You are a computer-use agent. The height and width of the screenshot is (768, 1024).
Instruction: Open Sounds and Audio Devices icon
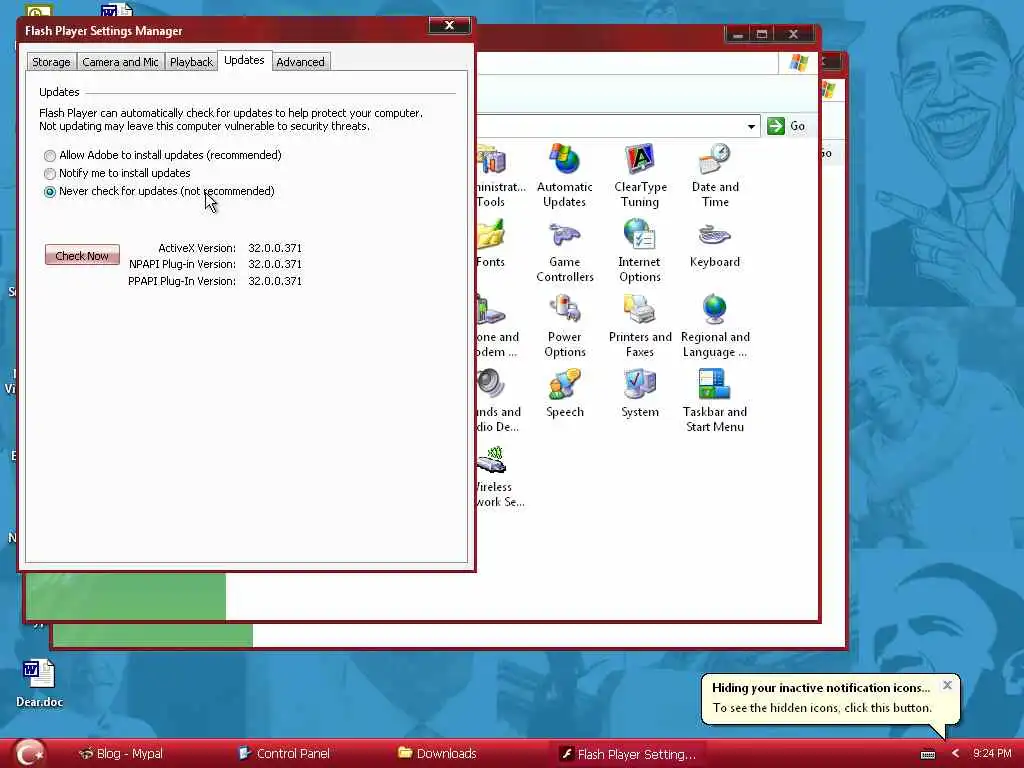(x=498, y=400)
